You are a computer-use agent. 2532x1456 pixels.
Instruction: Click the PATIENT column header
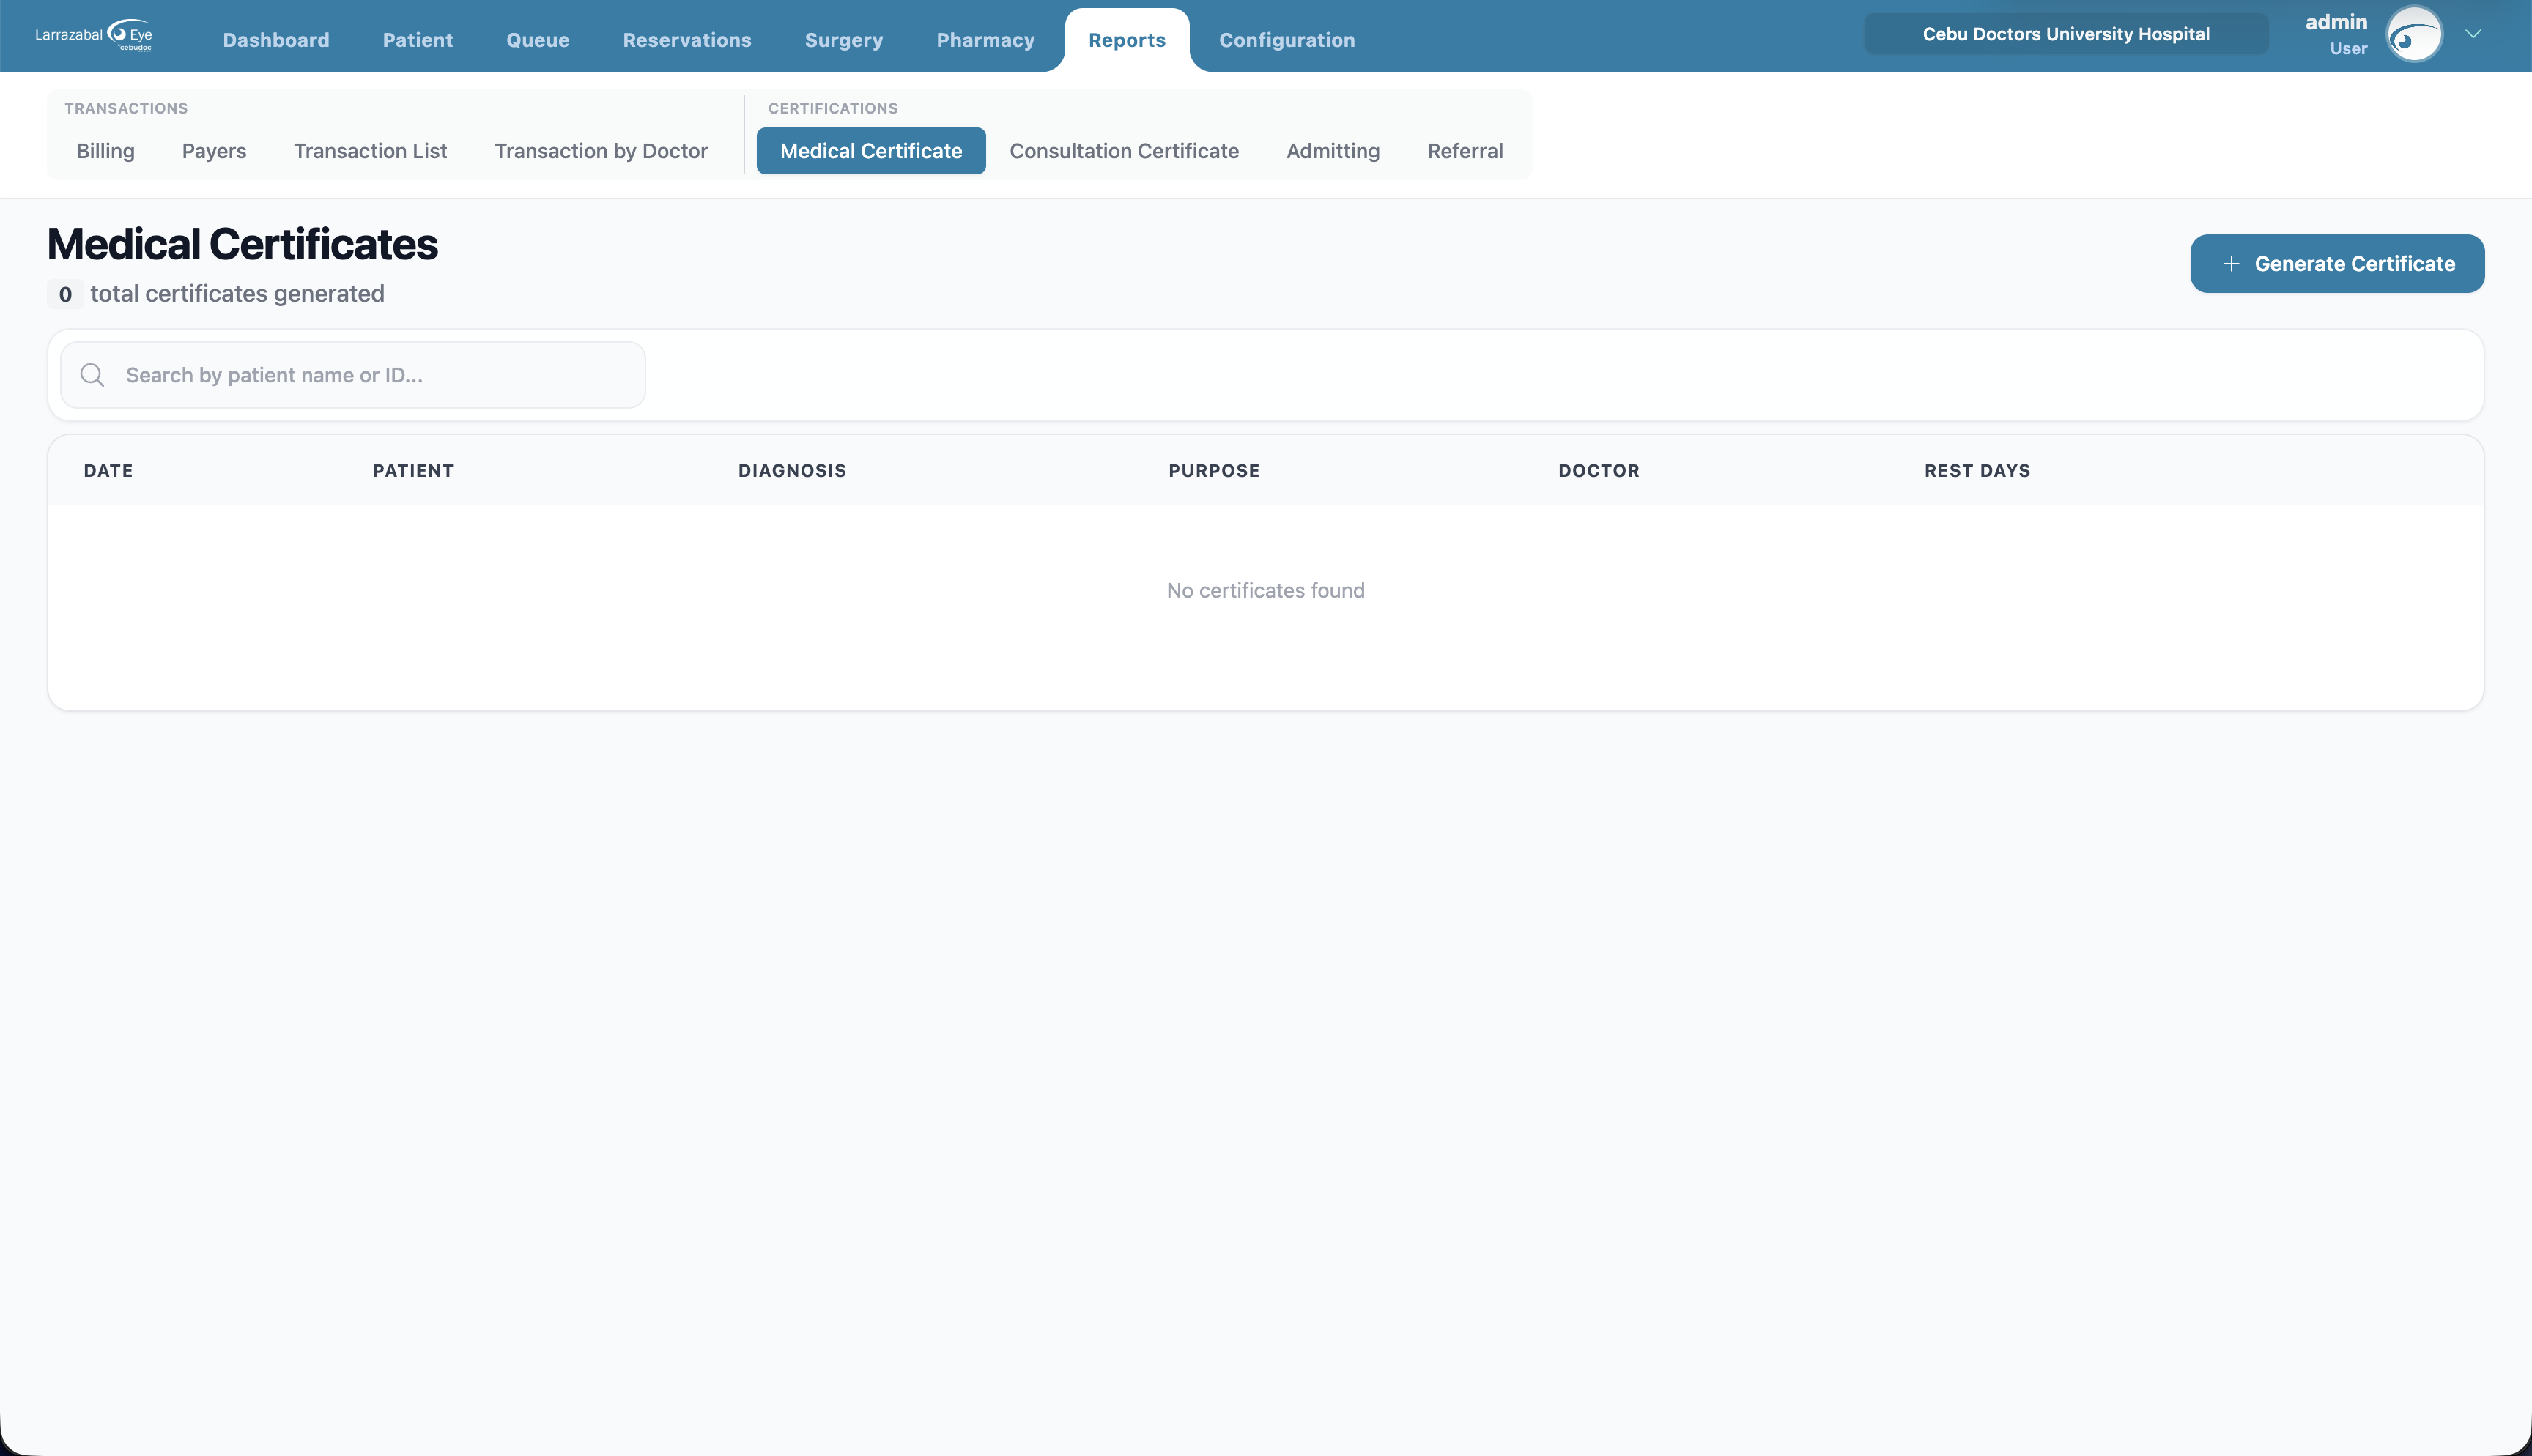[413, 471]
